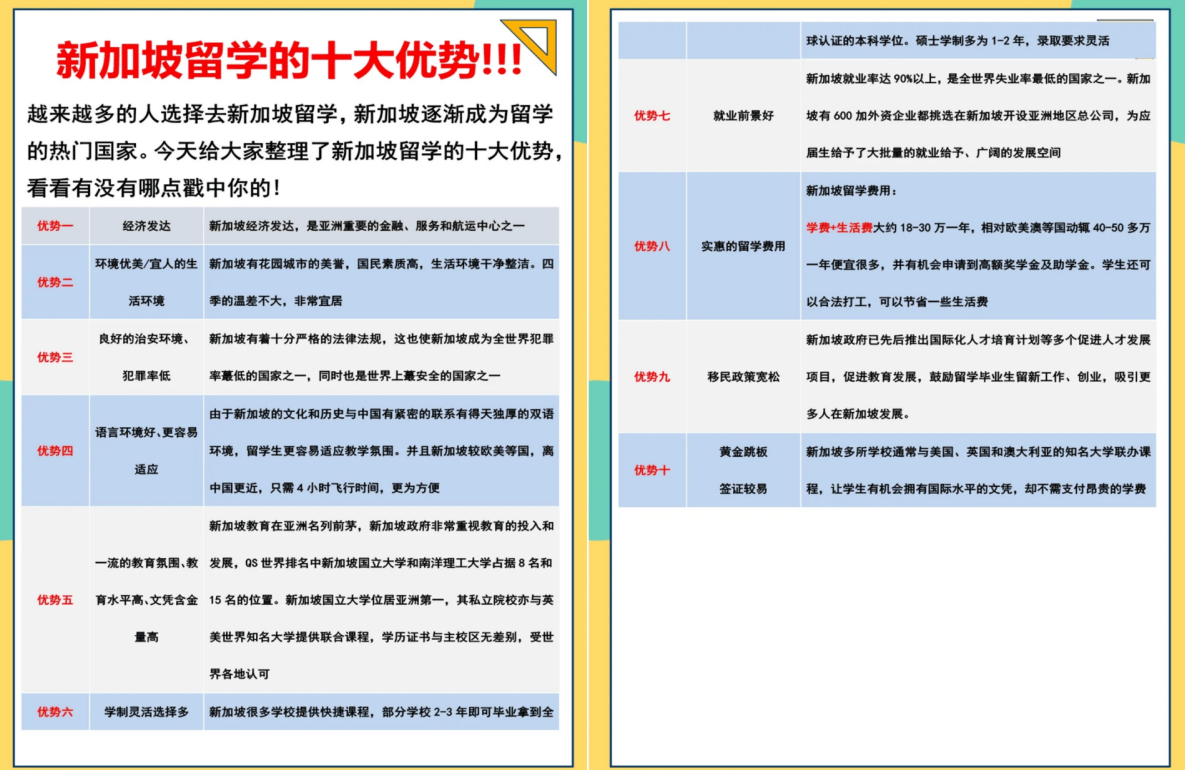Click the 就业前景好 cell
Screen dimensions: 1185x770
(742, 116)
